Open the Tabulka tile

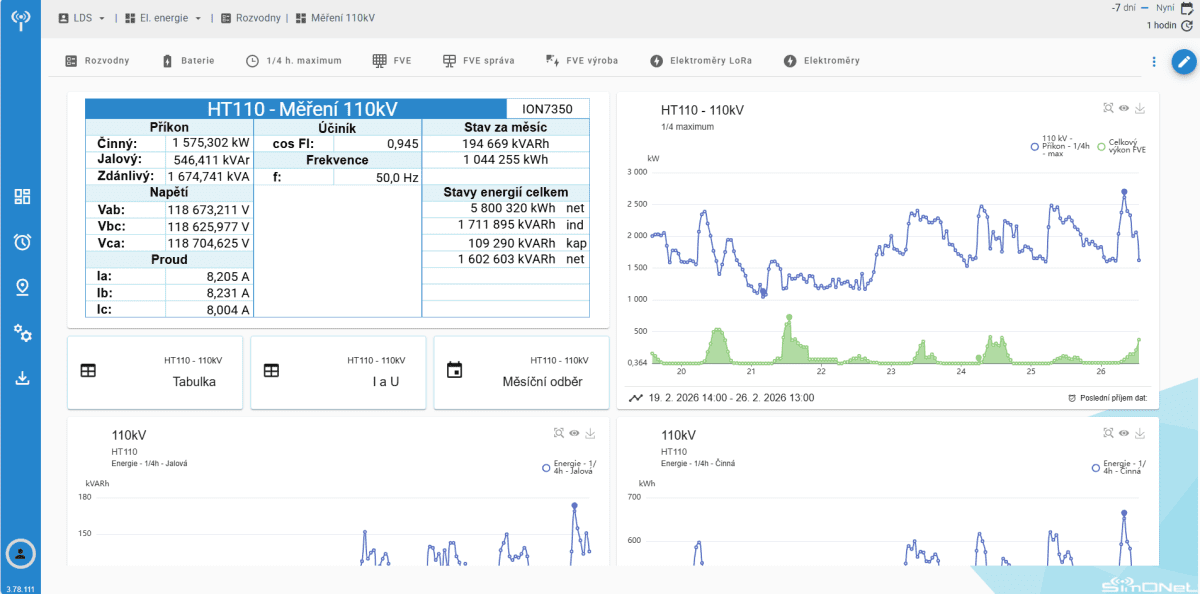tap(155, 372)
